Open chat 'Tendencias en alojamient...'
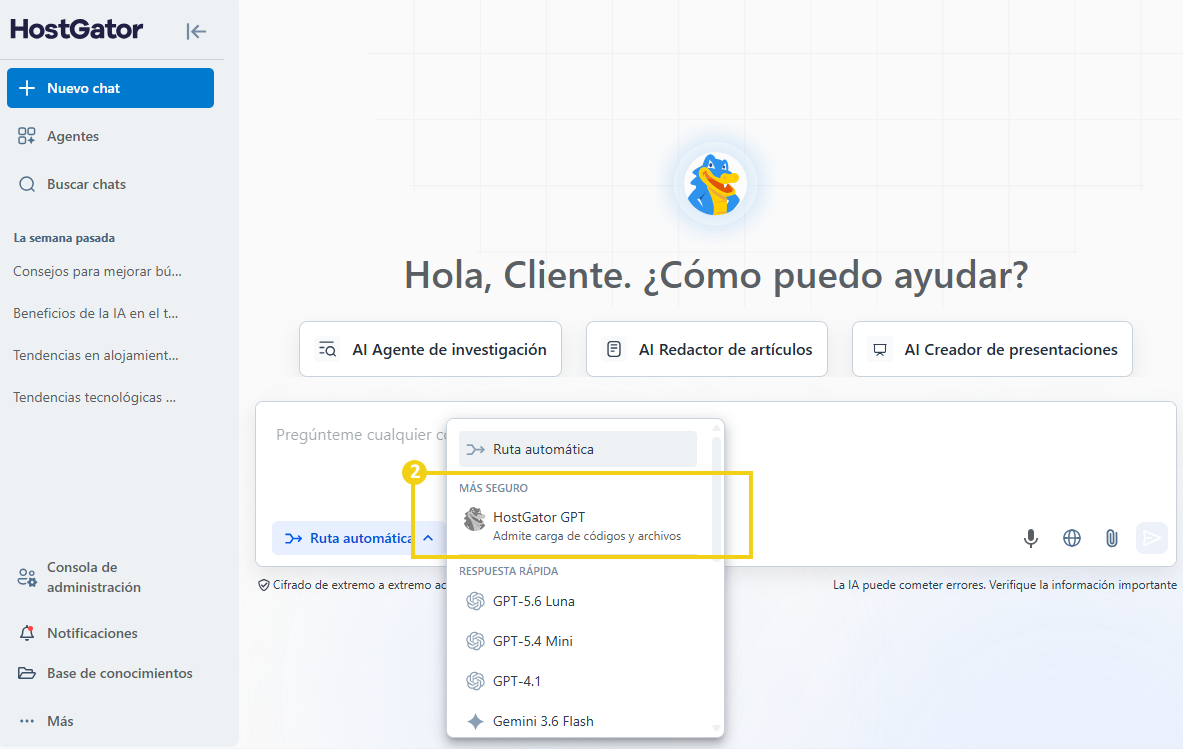This screenshot has width=1183, height=749. (96, 355)
